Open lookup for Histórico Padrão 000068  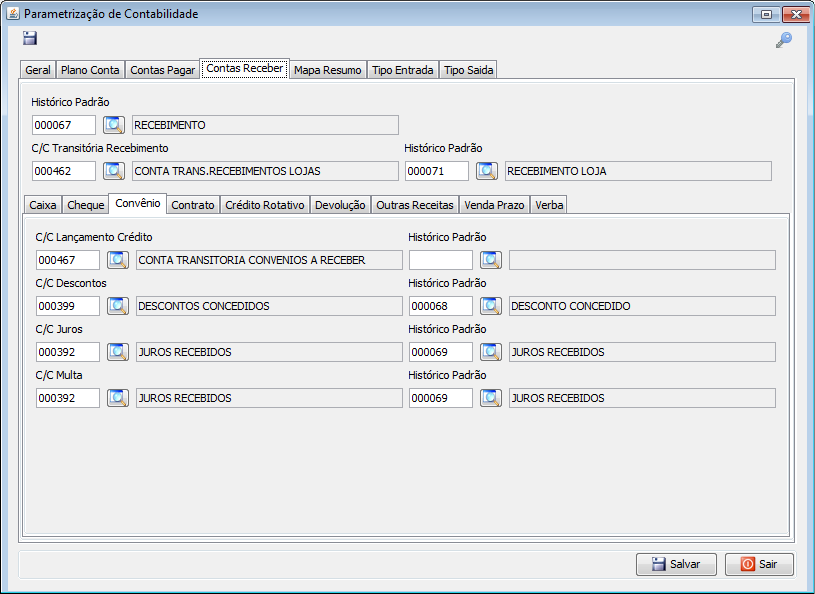pos(491,306)
